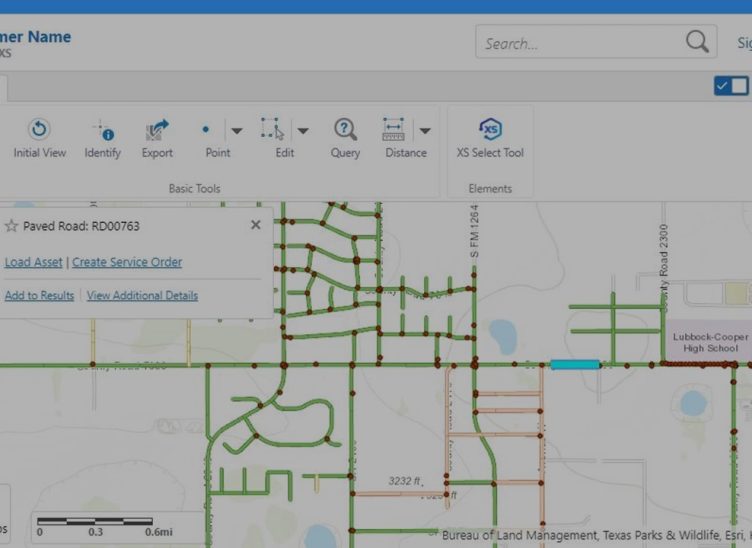
Task: Click the search magnifier icon
Action: [x=696, y=42]
